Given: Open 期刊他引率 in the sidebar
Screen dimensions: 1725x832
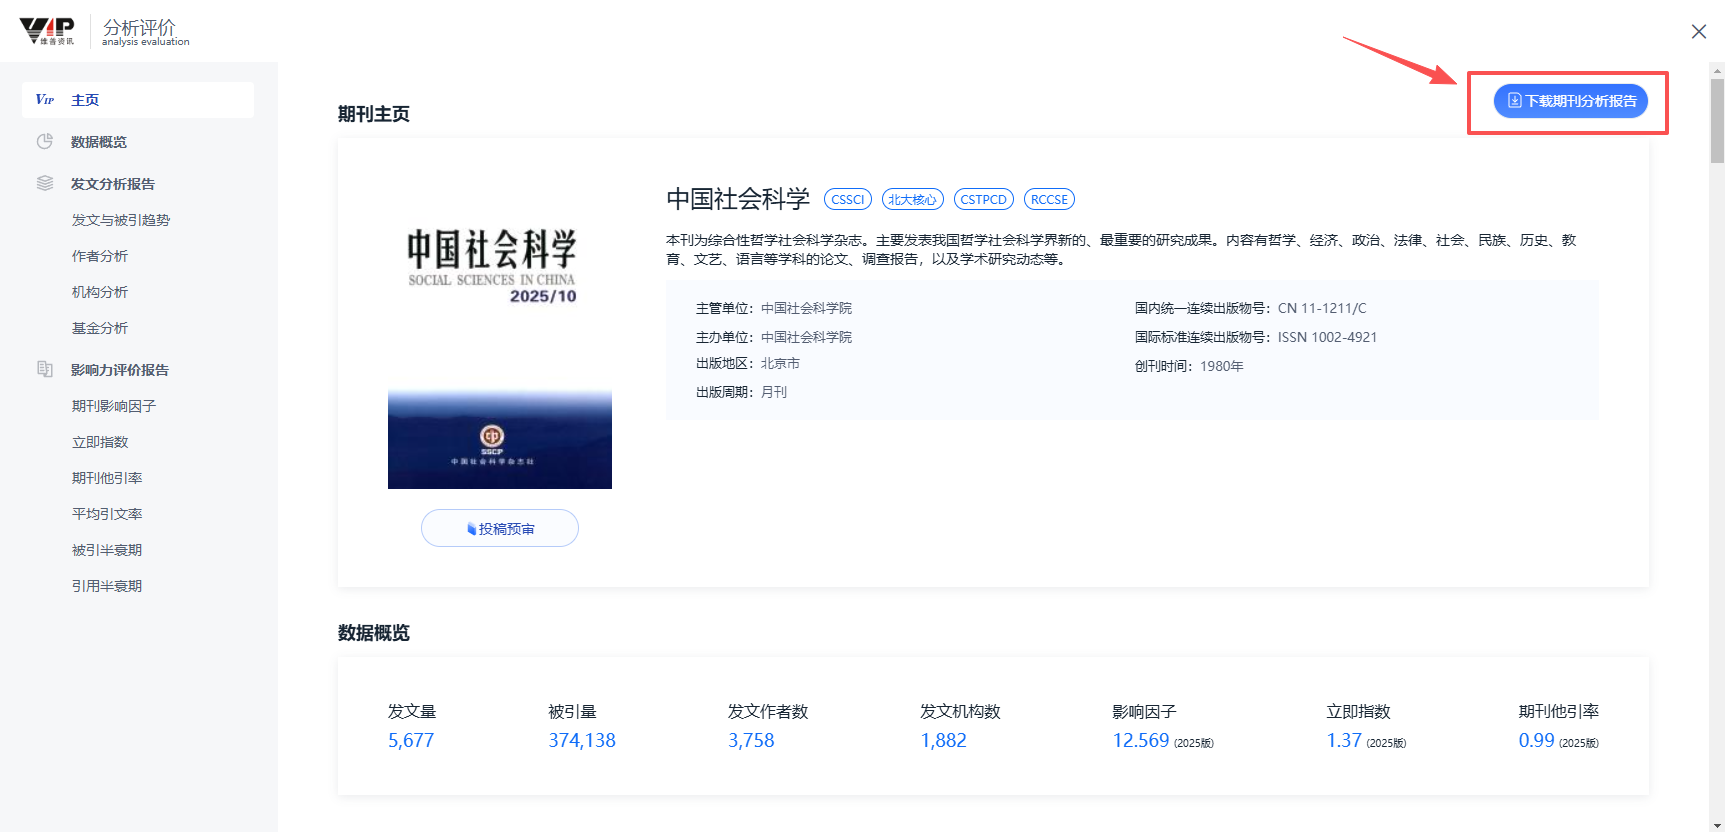Looking at the screenshot, I should pyautogui.click(x=107, y=478).
